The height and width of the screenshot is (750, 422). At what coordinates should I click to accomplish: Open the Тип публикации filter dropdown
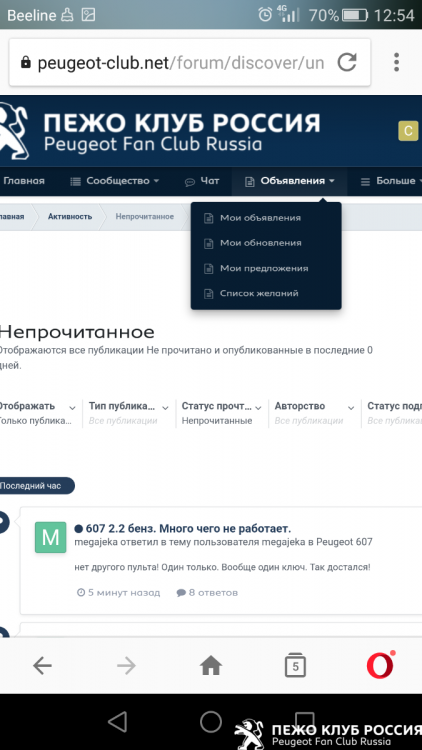pyautogui.click(x=129, y=413)
